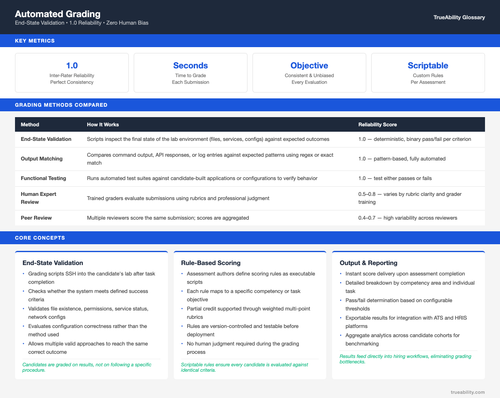Click bullet 'Evaluates configuration correctness'

coord(87,330)
